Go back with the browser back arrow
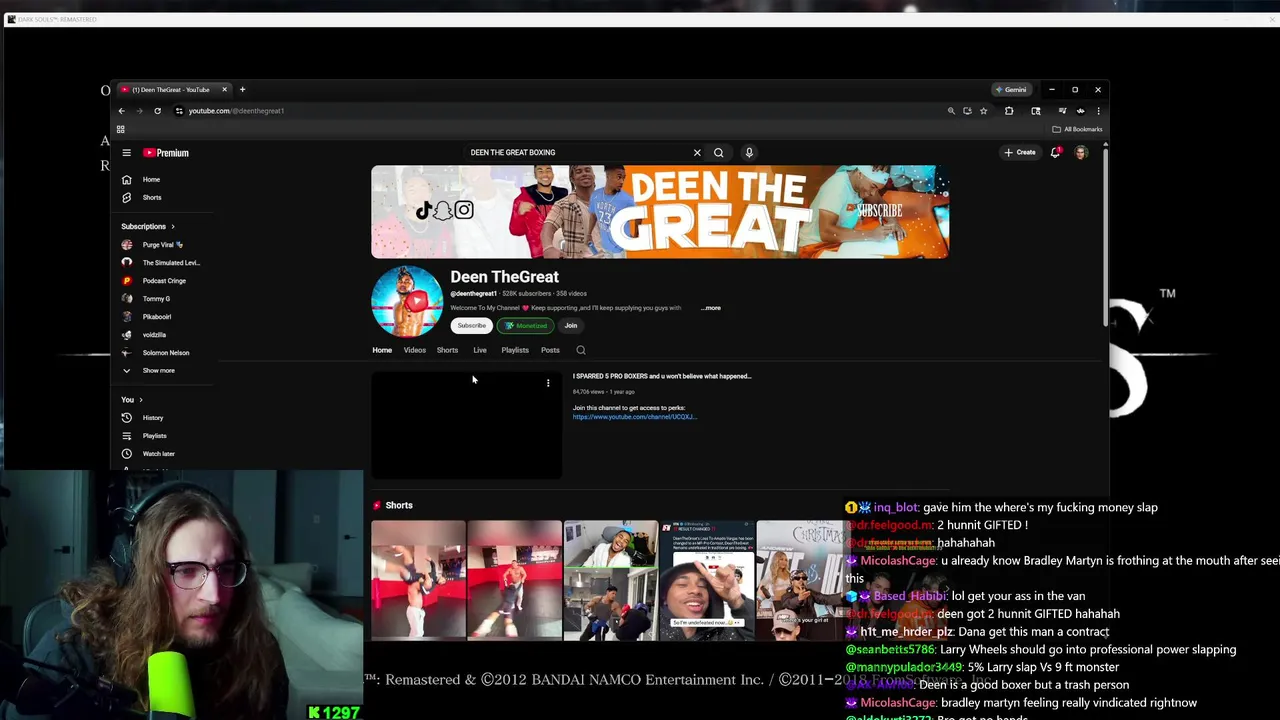 122,111
